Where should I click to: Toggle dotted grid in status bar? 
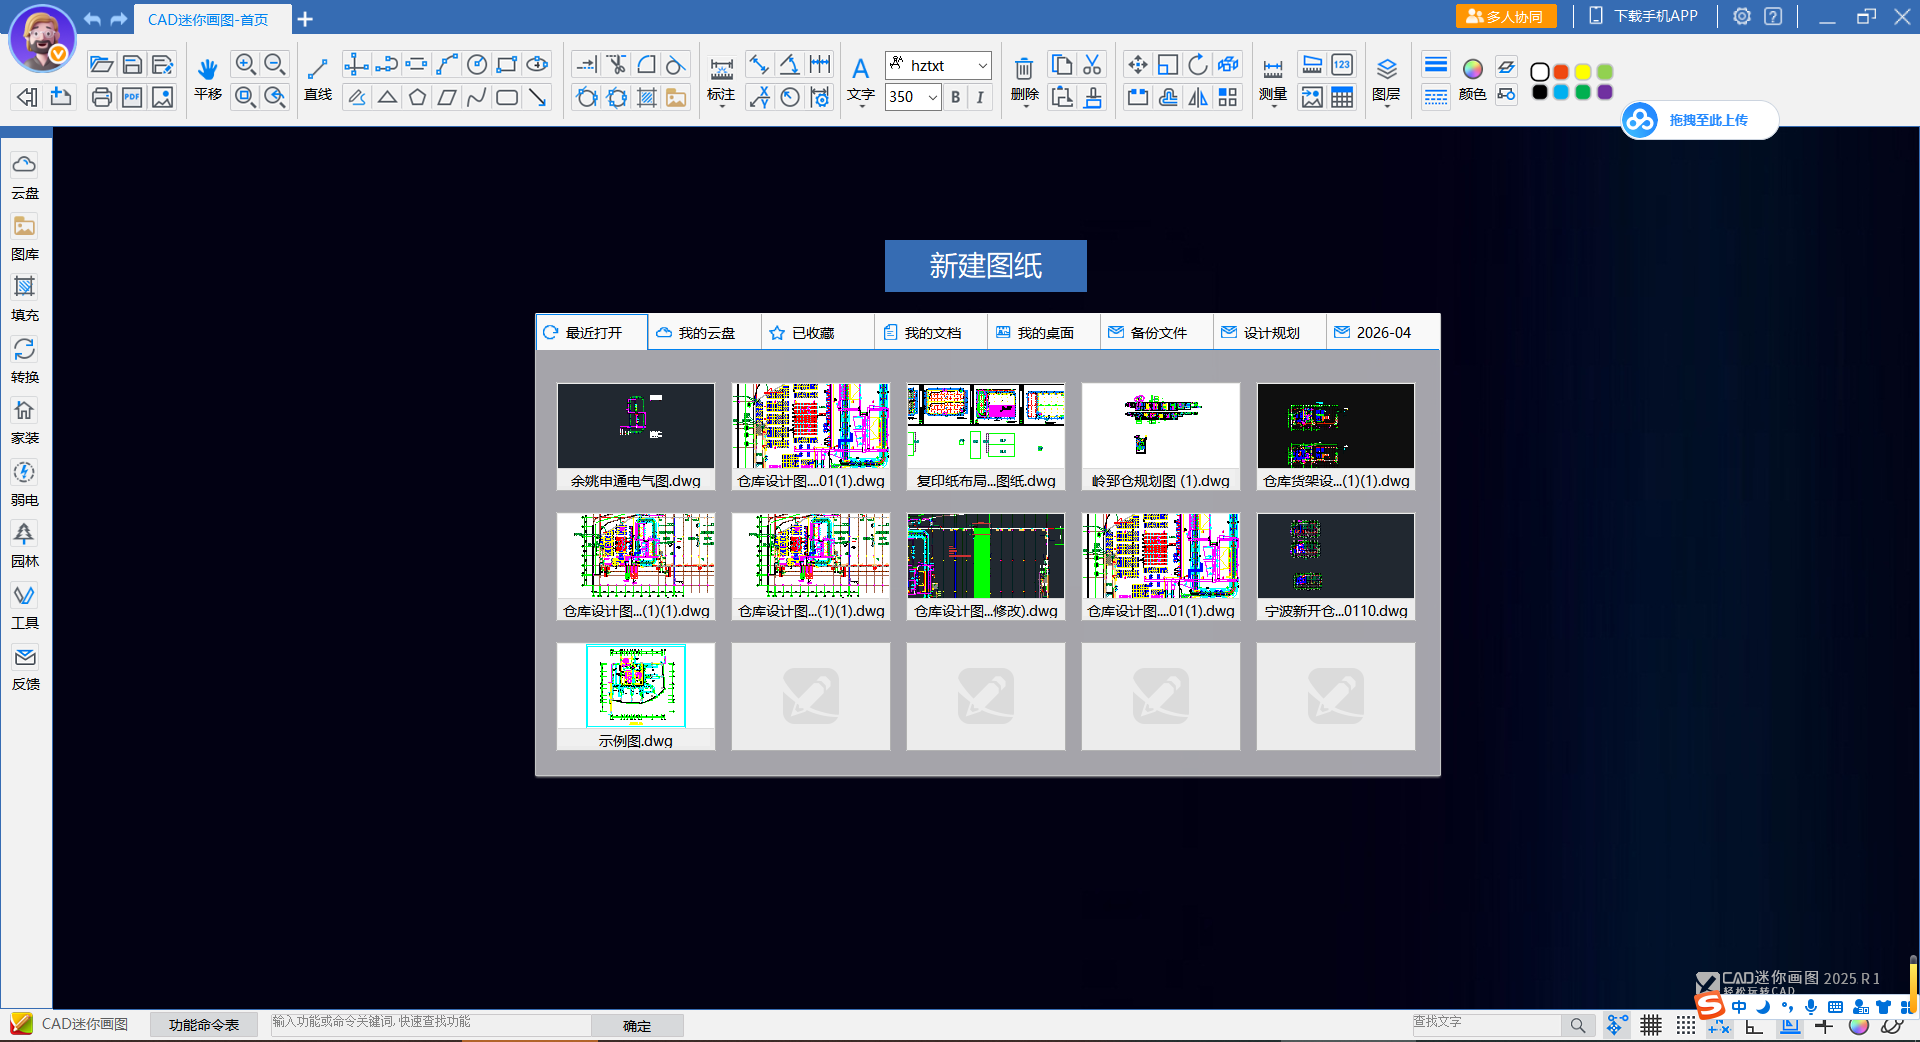point(1685,1025)
